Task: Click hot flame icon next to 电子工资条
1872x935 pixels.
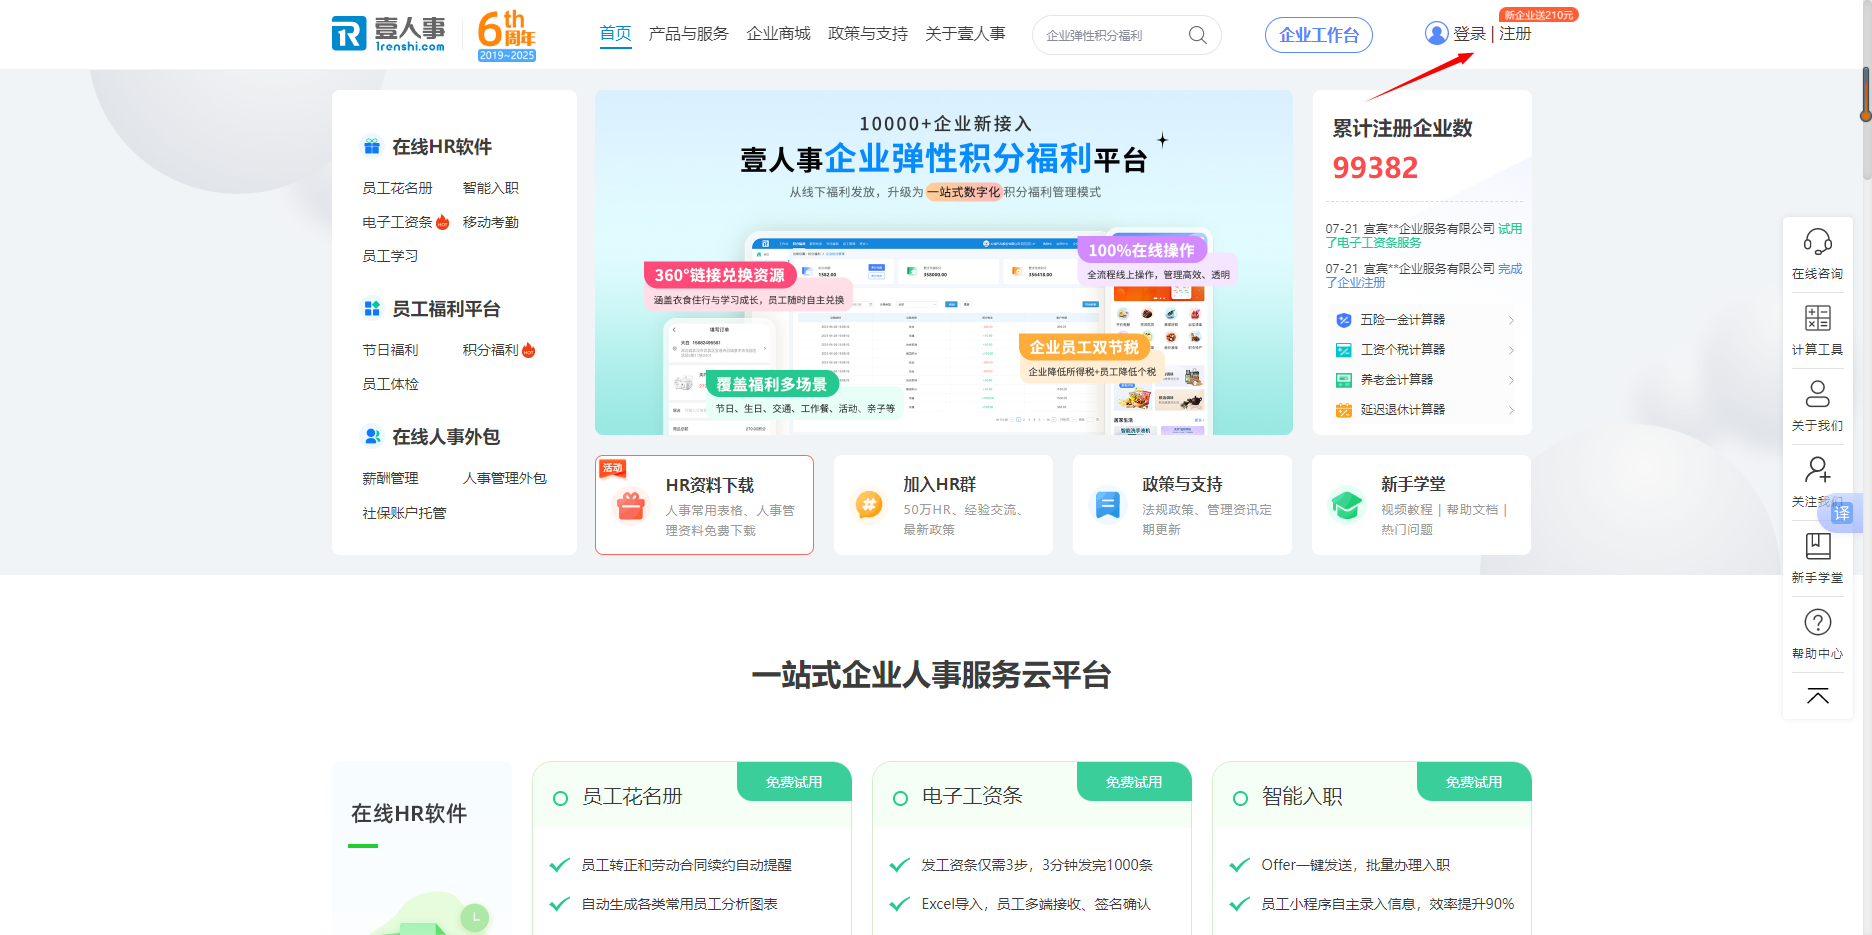Action: pos(442,222)
